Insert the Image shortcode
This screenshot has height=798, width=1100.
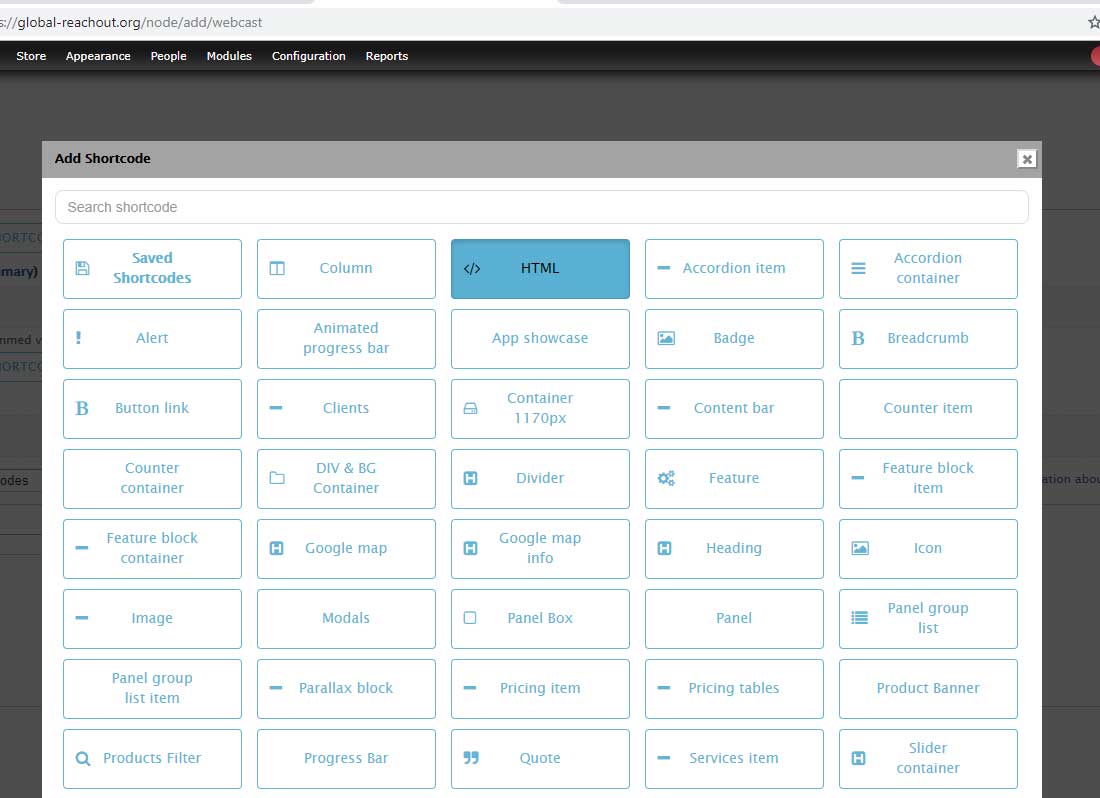152,619
